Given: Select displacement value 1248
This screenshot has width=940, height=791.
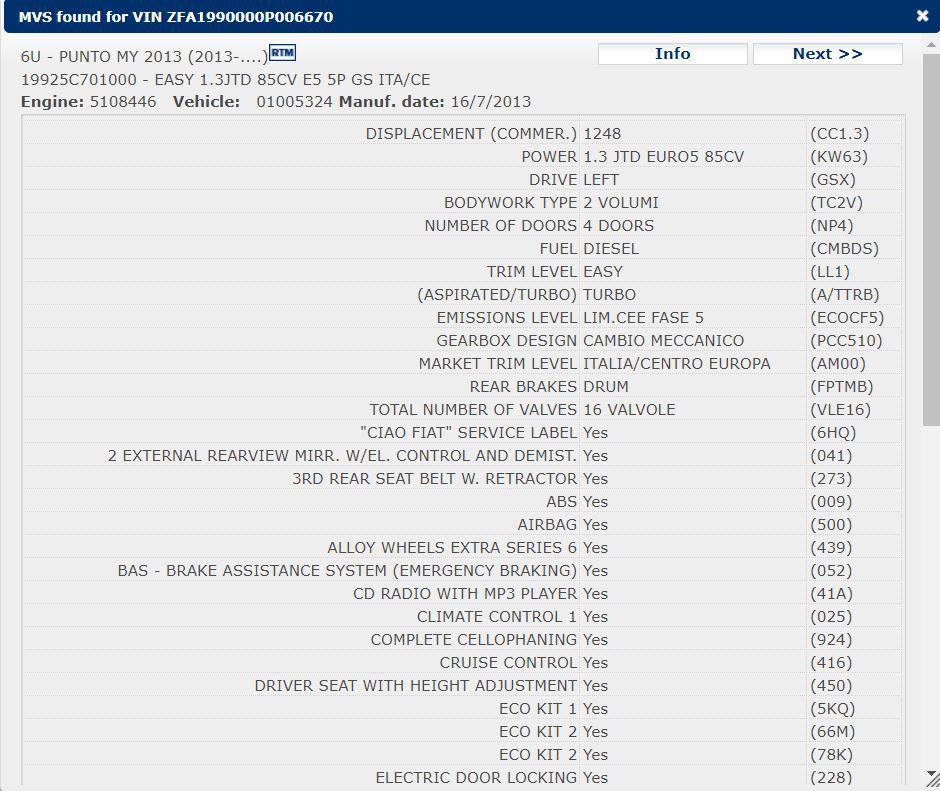Looking at the screenshot, I should coord(602,134).
